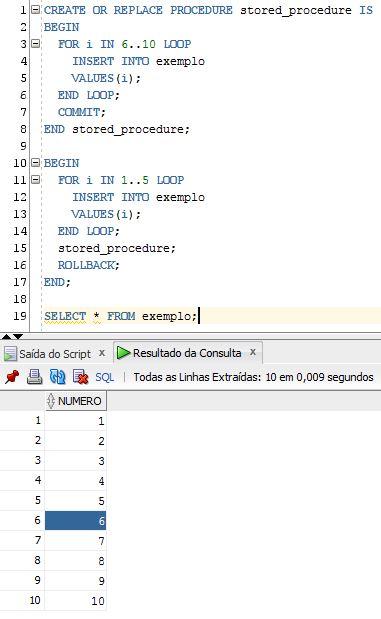Collapse the FOR loop at line 11
Image resolution: width=381 pixels, height=619 pixels.
click(36, 180)
